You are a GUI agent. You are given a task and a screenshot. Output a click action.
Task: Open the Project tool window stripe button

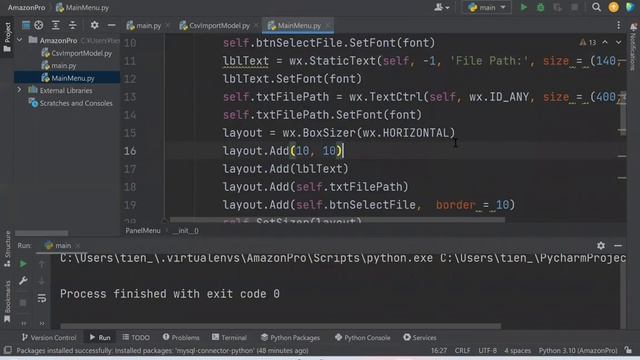[7, 37]
